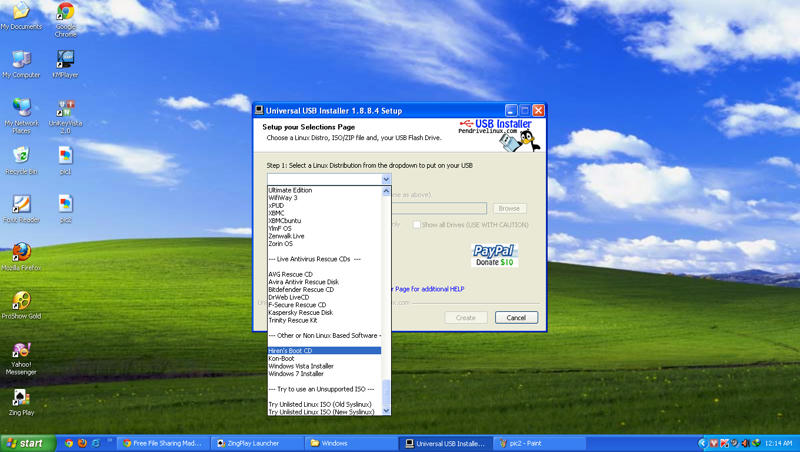The width and height of the screenshot is (800, 452).
Task: Click the Cancel button
Action: click(x=516, y=317)
